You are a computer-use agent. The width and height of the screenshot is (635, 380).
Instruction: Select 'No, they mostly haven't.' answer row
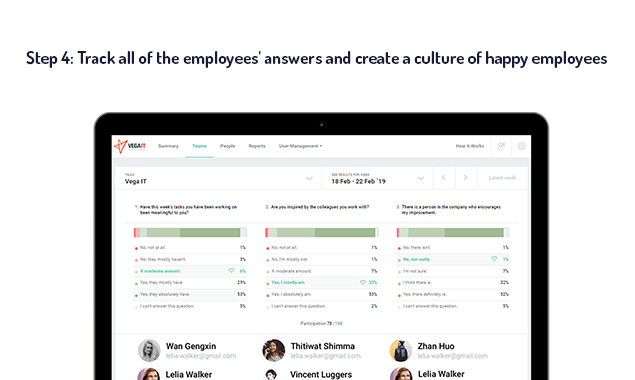(190, 259)
